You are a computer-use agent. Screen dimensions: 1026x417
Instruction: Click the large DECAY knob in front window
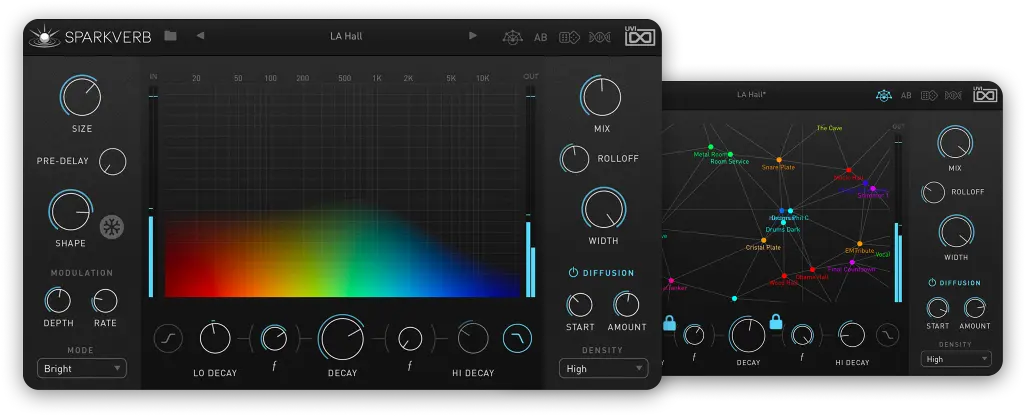pos(342,338)
